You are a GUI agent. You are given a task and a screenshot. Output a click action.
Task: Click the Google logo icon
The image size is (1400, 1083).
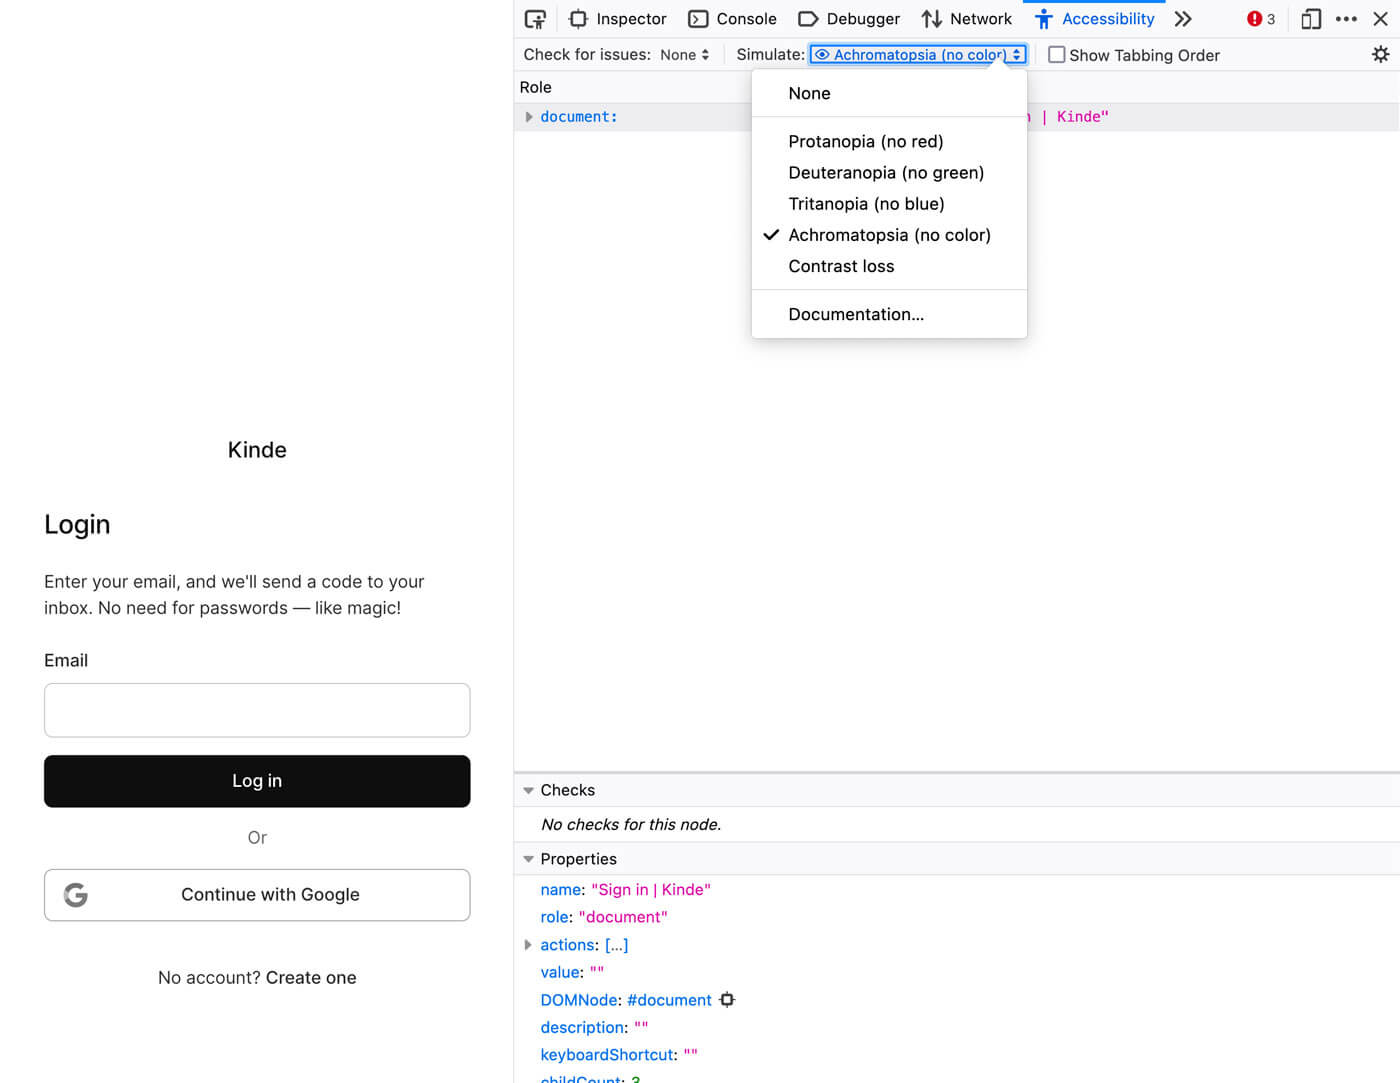[75, 894]
